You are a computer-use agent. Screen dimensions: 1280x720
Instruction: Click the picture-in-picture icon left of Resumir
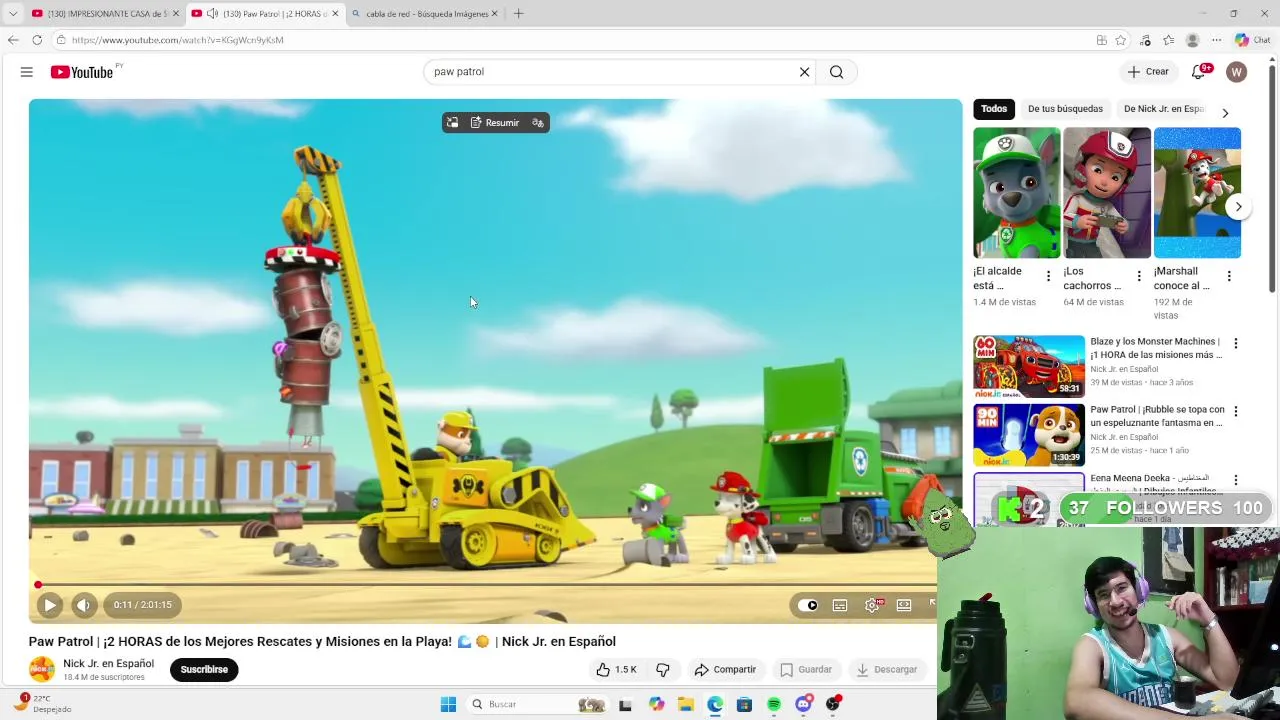pyautogui.click(x=453, y=123)
